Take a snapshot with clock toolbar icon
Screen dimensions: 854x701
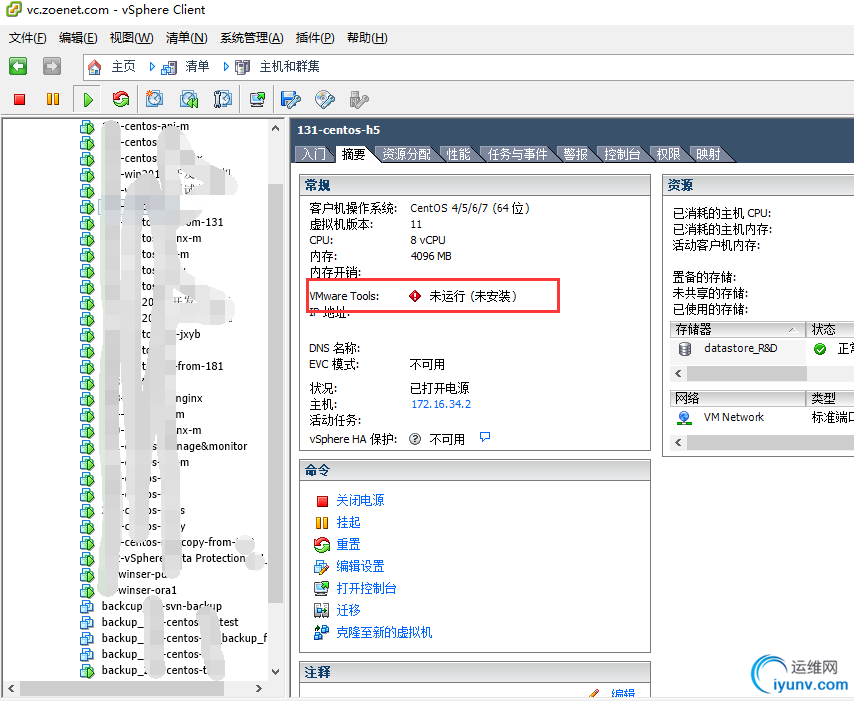155,99
